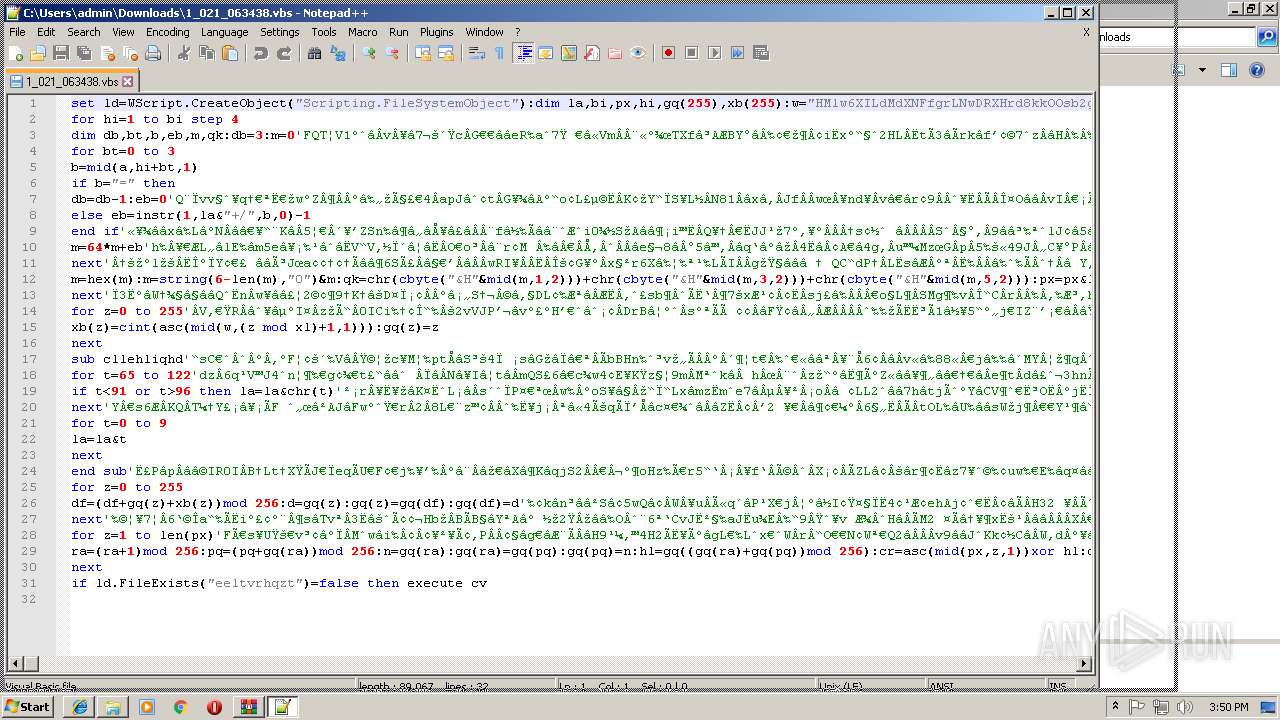The width and height of the screenshot is (1280, 720).
Task: Open Explorer view options dropdown arrow
Action: [x=1202, y=70]
